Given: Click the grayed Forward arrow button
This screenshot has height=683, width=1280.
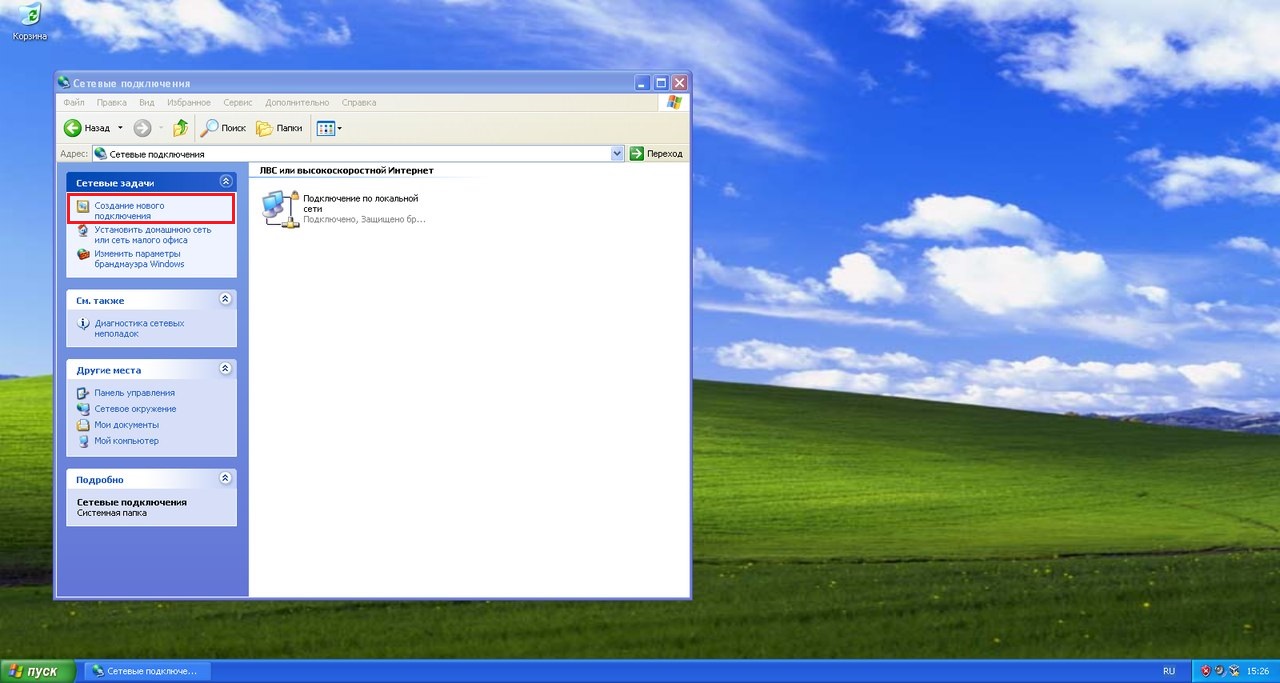Looking at the screenshot, I should click(142, 128).
